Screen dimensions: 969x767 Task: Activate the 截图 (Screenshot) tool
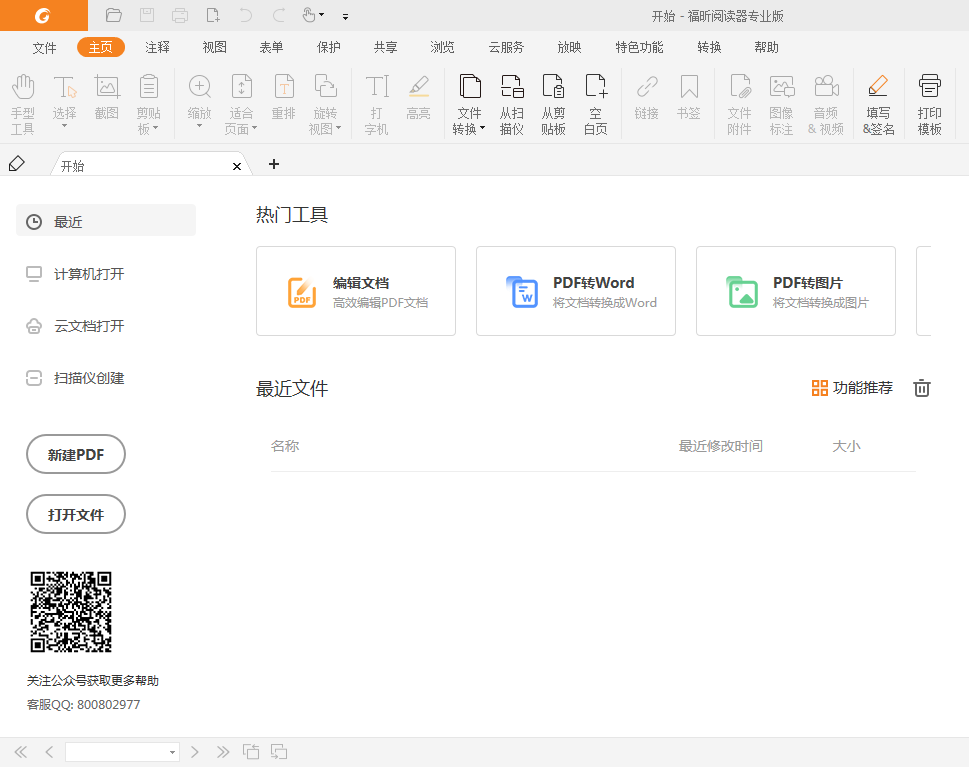point(106,103)
